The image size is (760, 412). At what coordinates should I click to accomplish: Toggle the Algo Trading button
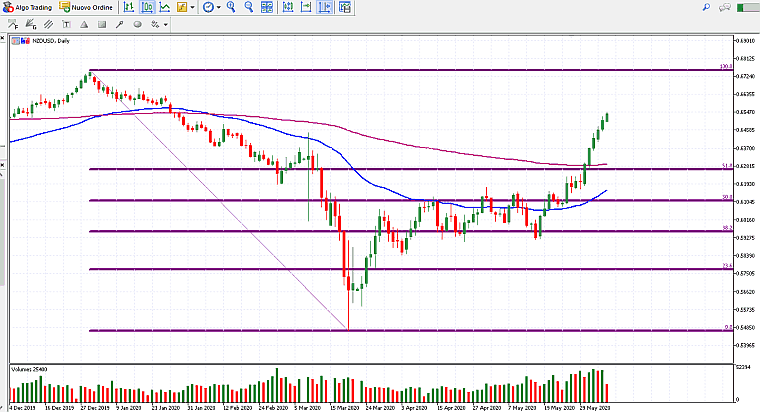pos(28,7)
